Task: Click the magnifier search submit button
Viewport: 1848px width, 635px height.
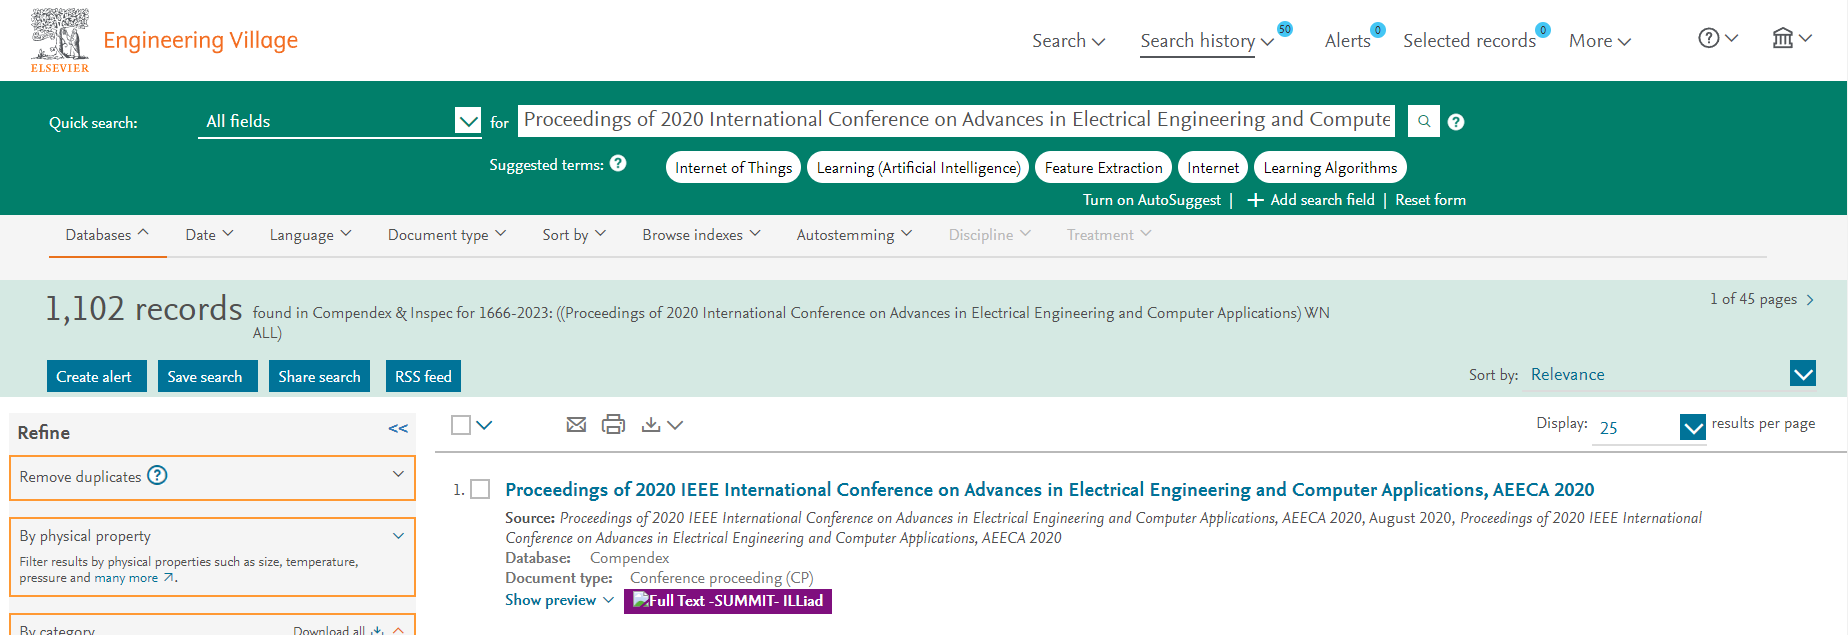Action: click(1424, 121)
